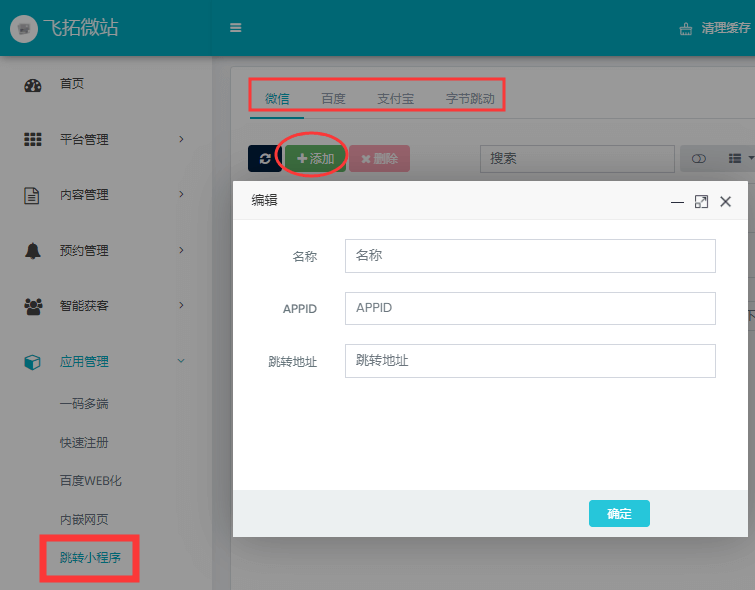Open the columns list dropdown
This screenshot has width=755, height=590.
tap(740, 158)
